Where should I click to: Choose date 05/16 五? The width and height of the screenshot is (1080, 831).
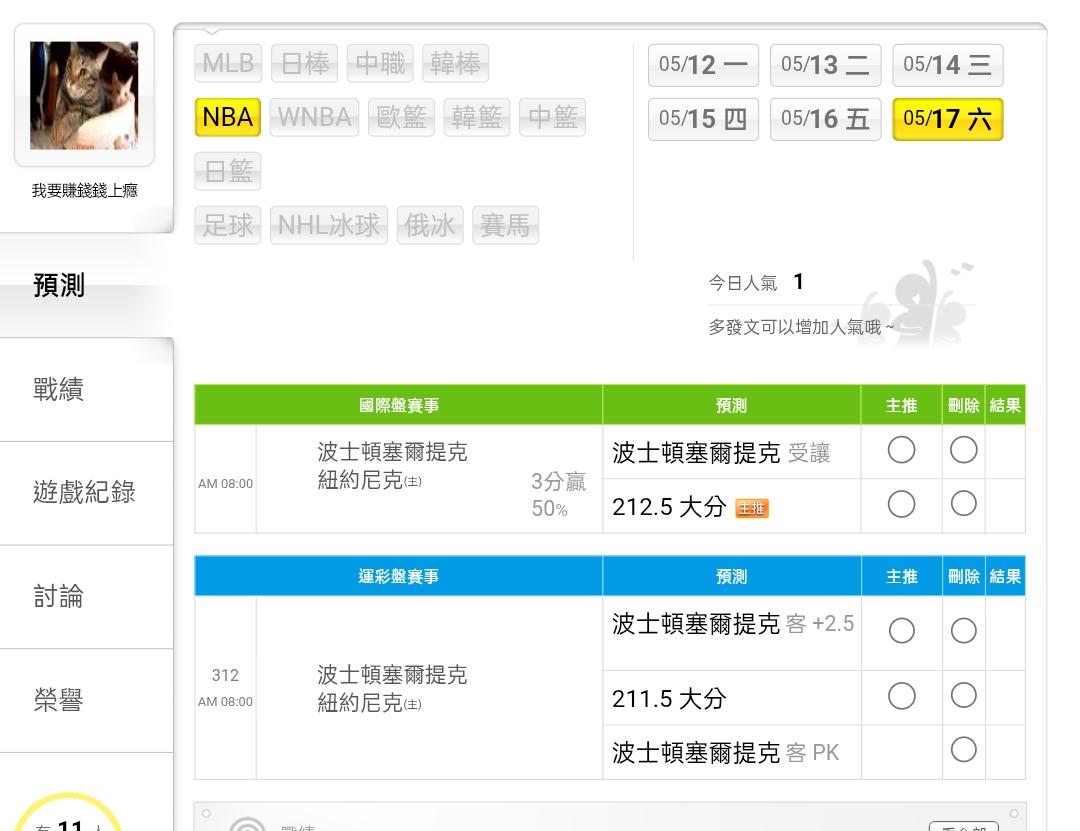point(825,119)
